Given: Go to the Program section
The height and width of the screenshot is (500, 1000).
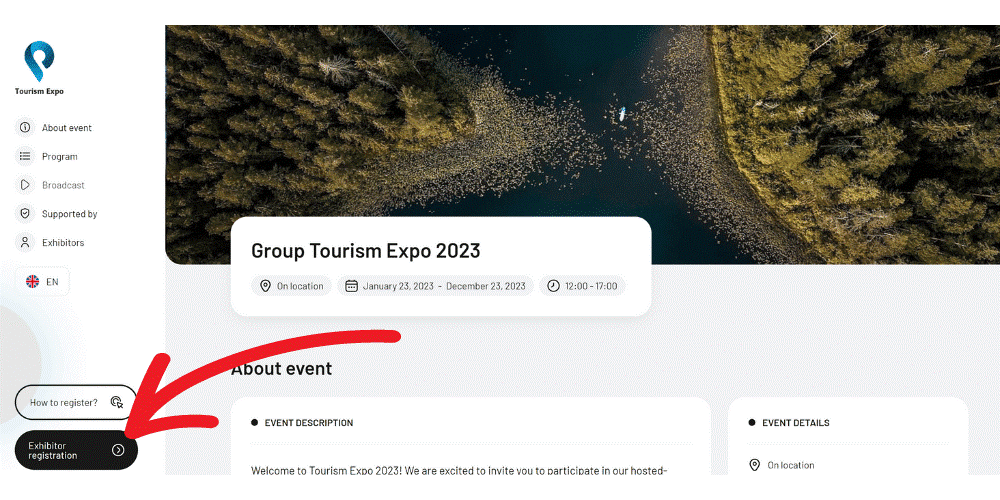Looking at the screenshot, I should 47,156.
